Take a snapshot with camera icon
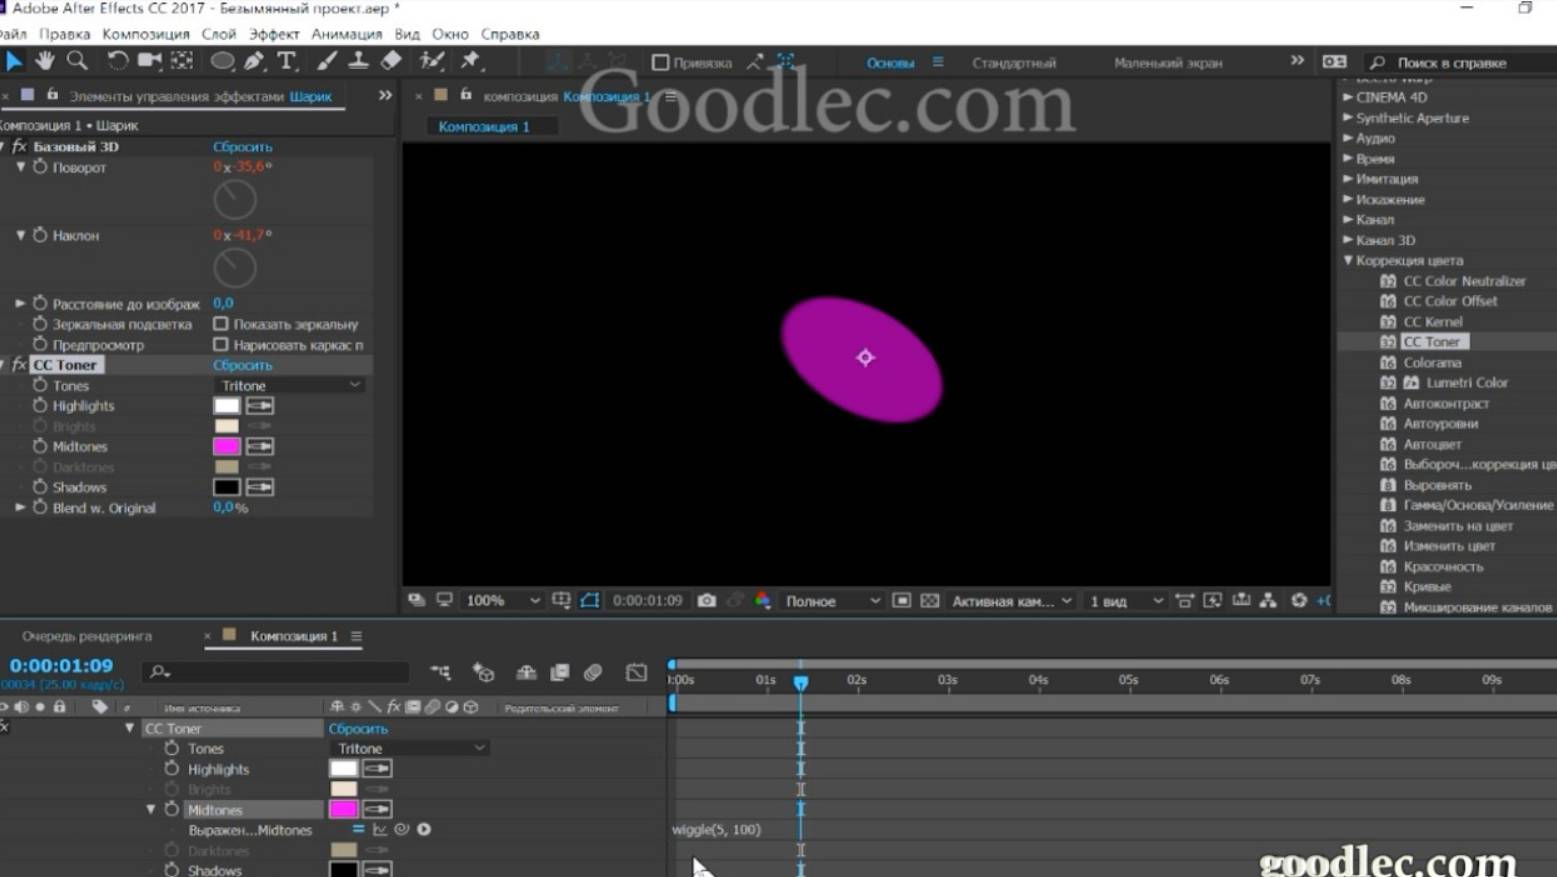This screenshot has height=877, width=1557. pyautogui.click(x=707, y=600)
